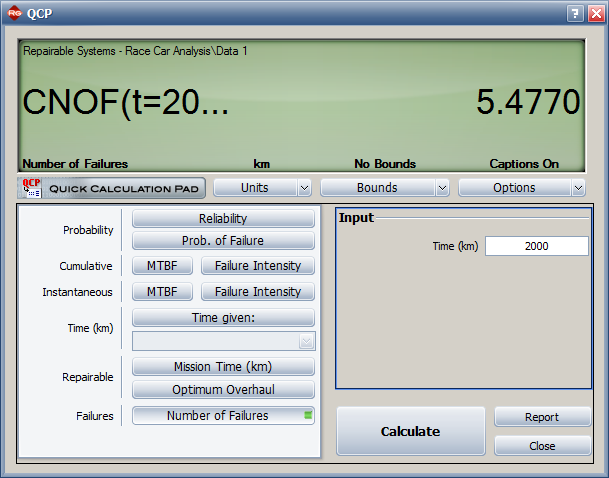Select Mission Time (km) calculation

coord(223,367)
